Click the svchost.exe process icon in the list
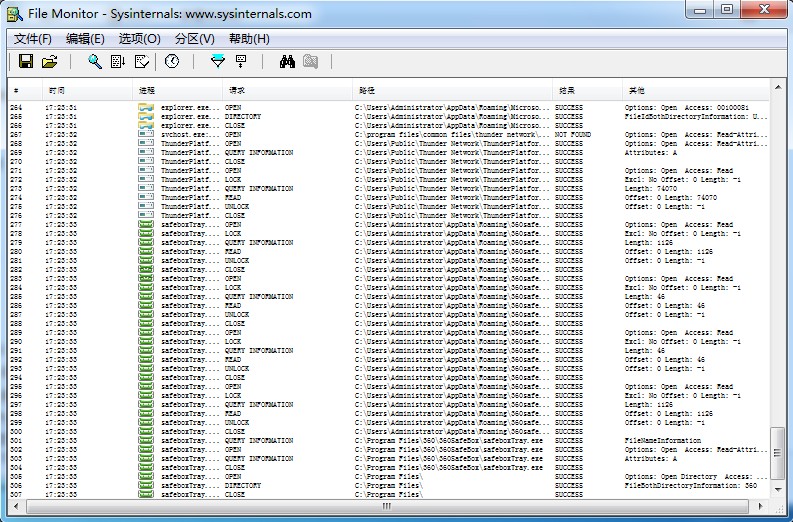This screenshot has width=793, height=522. (x=146, y=134)
